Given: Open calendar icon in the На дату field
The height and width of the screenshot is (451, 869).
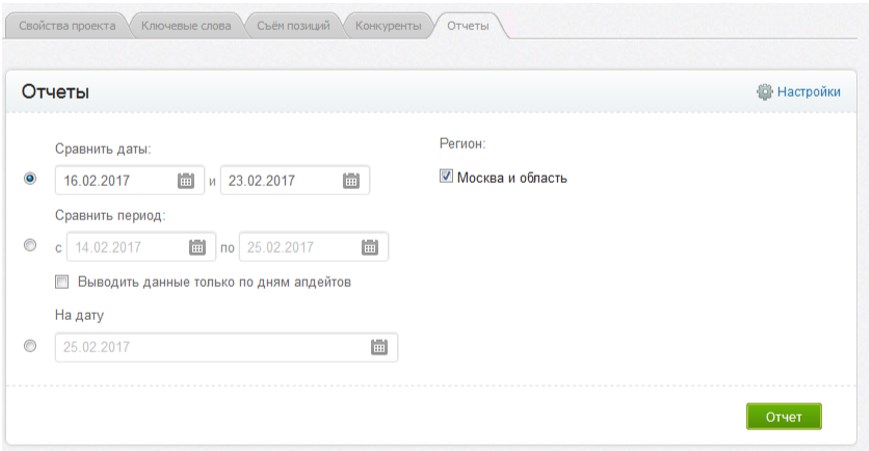Looking at the screenshot, I should coord(379,347).
